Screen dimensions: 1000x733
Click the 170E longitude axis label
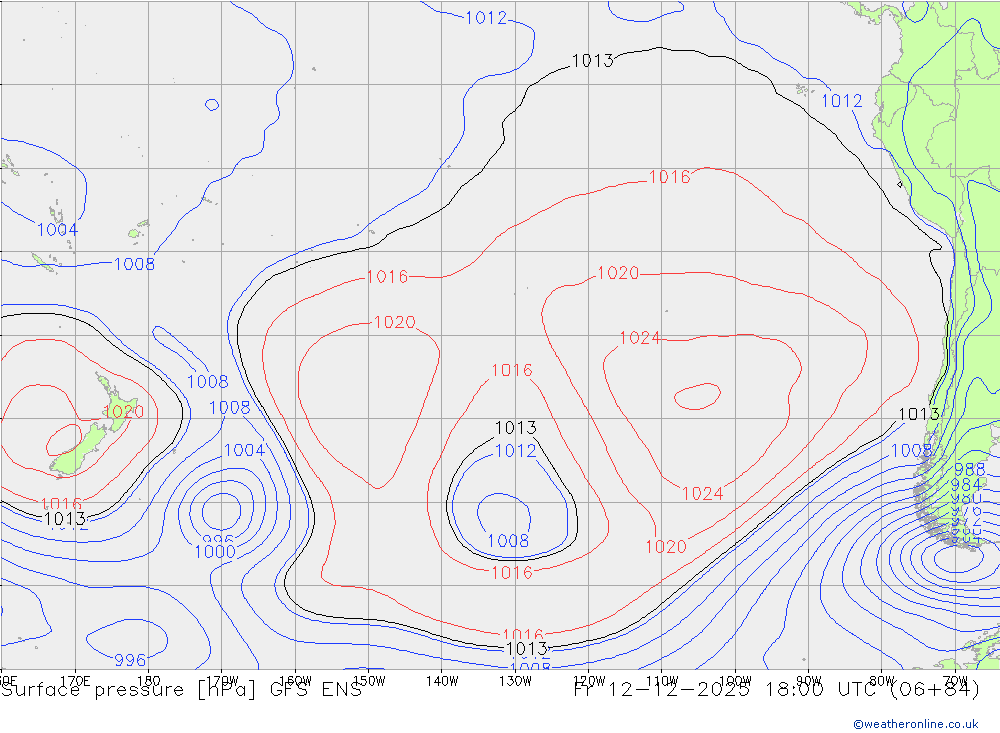(x=75, y=681)
